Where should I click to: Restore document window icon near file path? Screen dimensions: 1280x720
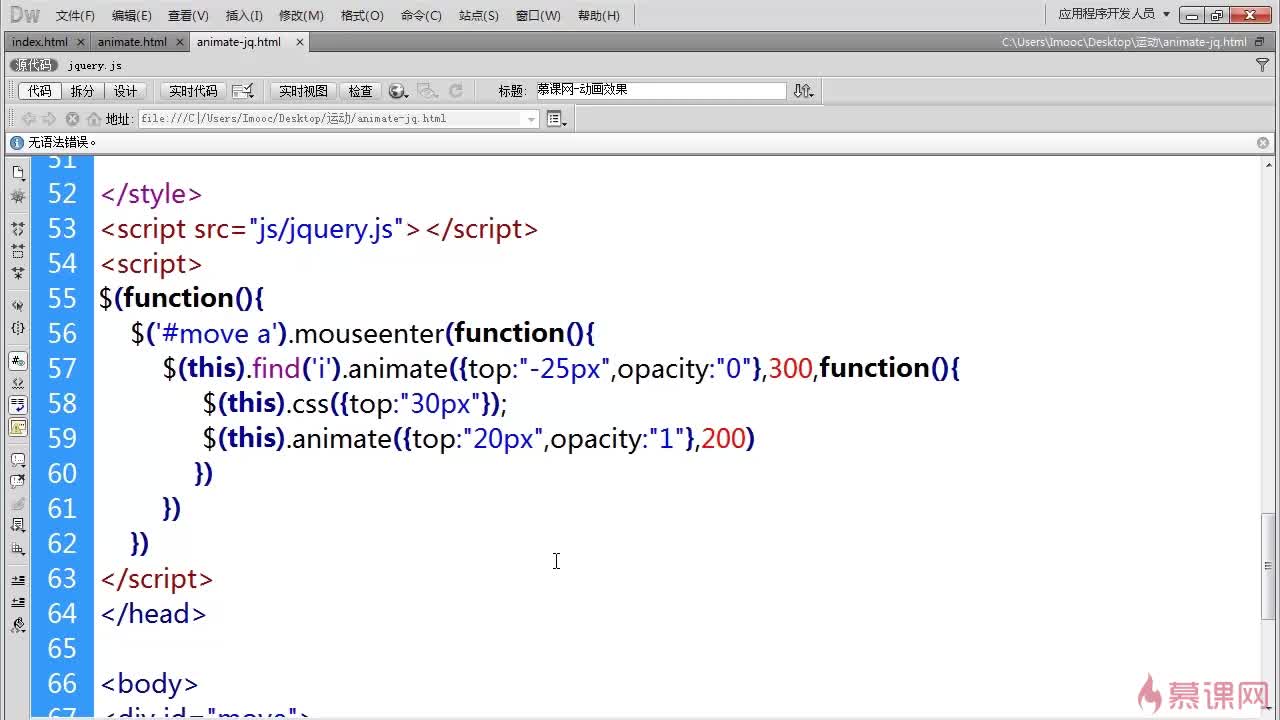coord(1260,42)
